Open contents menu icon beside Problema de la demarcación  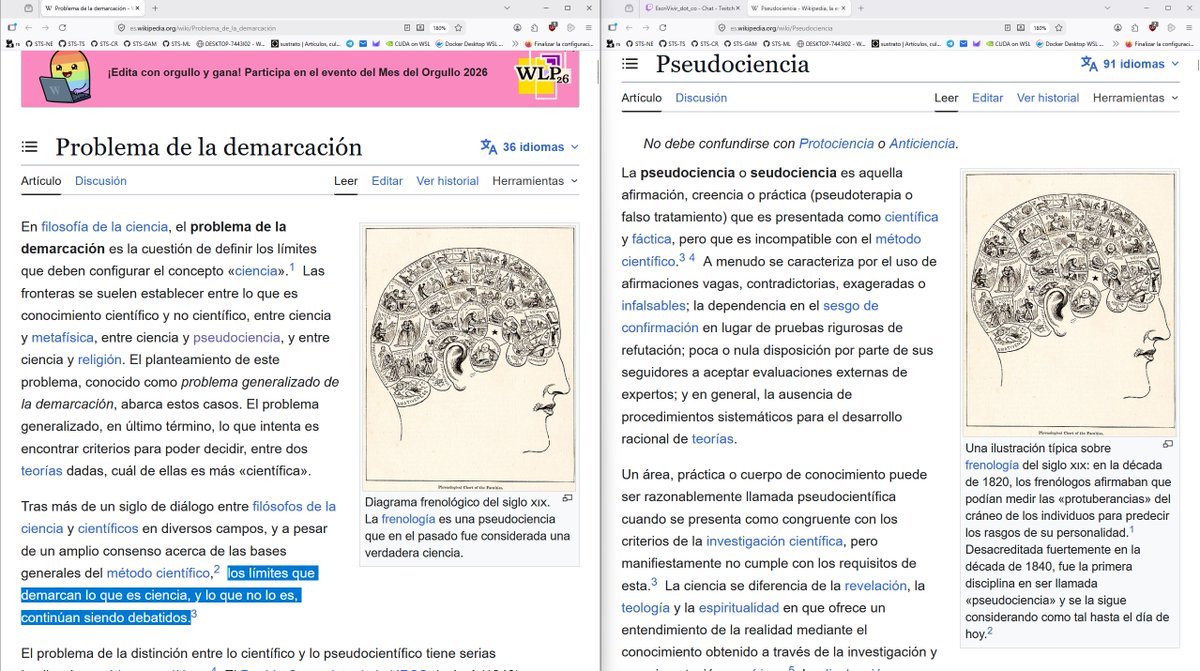[x=31, y=147]
